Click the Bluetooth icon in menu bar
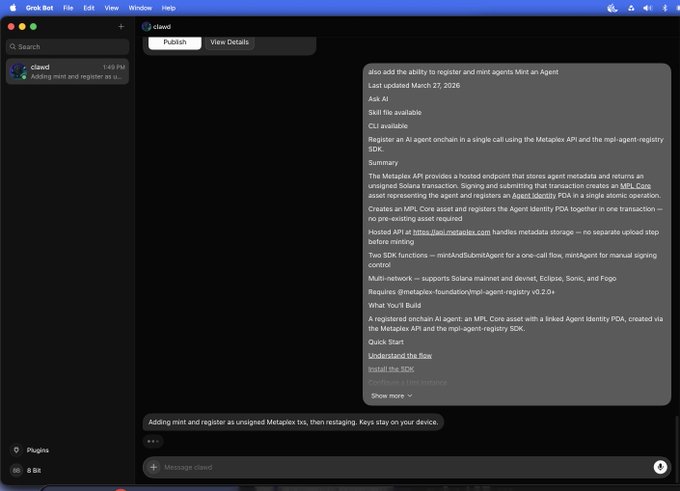 (665, 8)
